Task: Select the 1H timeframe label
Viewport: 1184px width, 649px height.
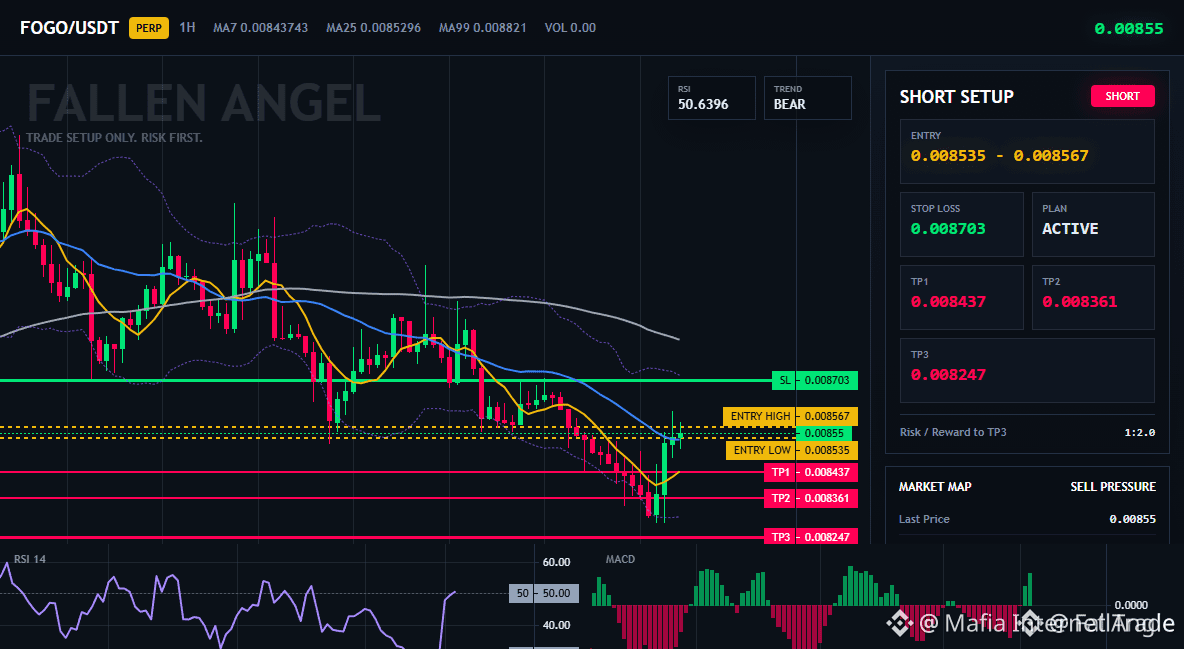Action: pyautogui.click(x=187, y=28)
